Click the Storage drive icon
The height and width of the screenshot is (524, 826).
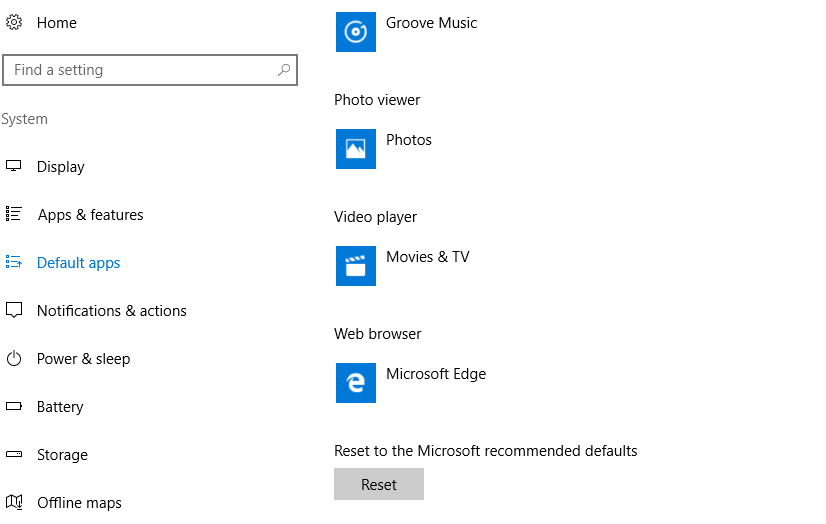(x=14, y=454)
